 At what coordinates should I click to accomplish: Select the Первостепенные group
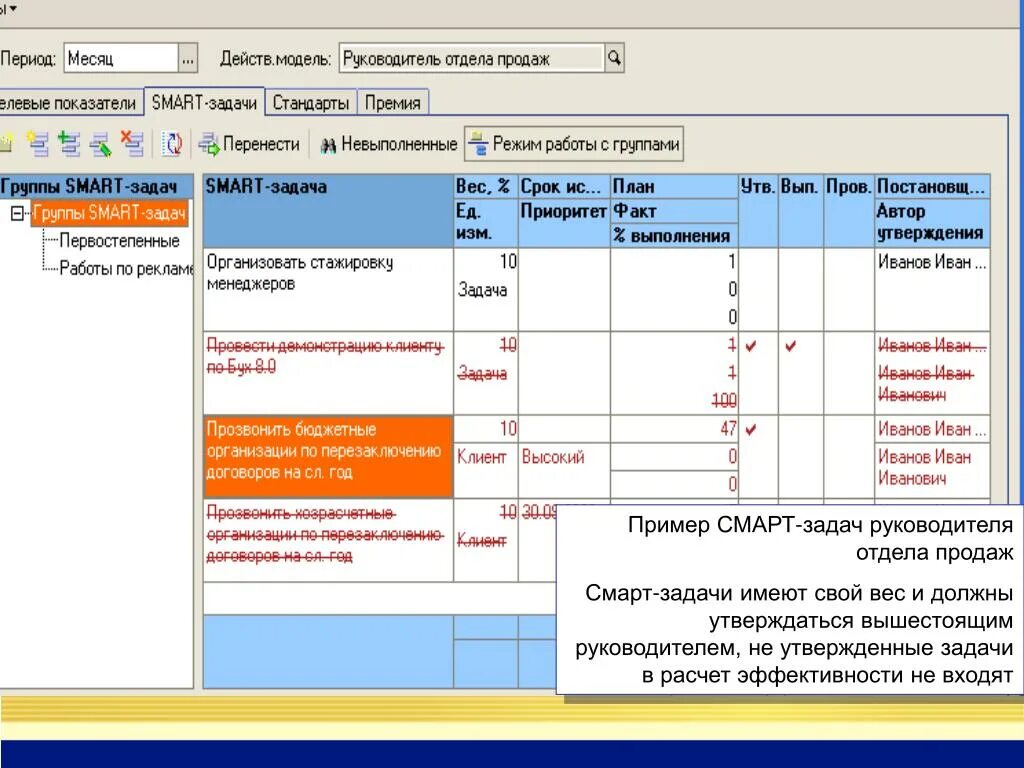click(x=120, y=241)
